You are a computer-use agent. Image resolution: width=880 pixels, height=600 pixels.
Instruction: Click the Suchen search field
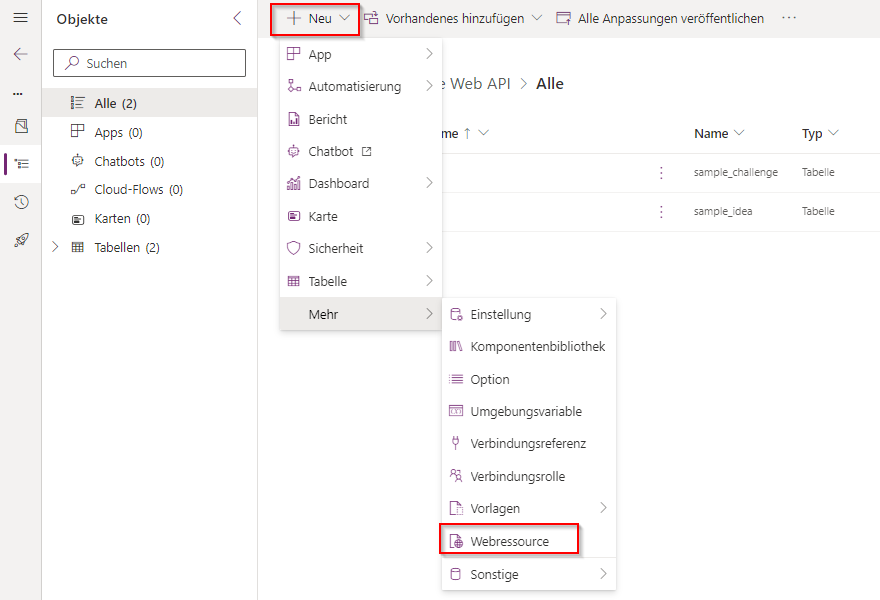click(150, 63)
